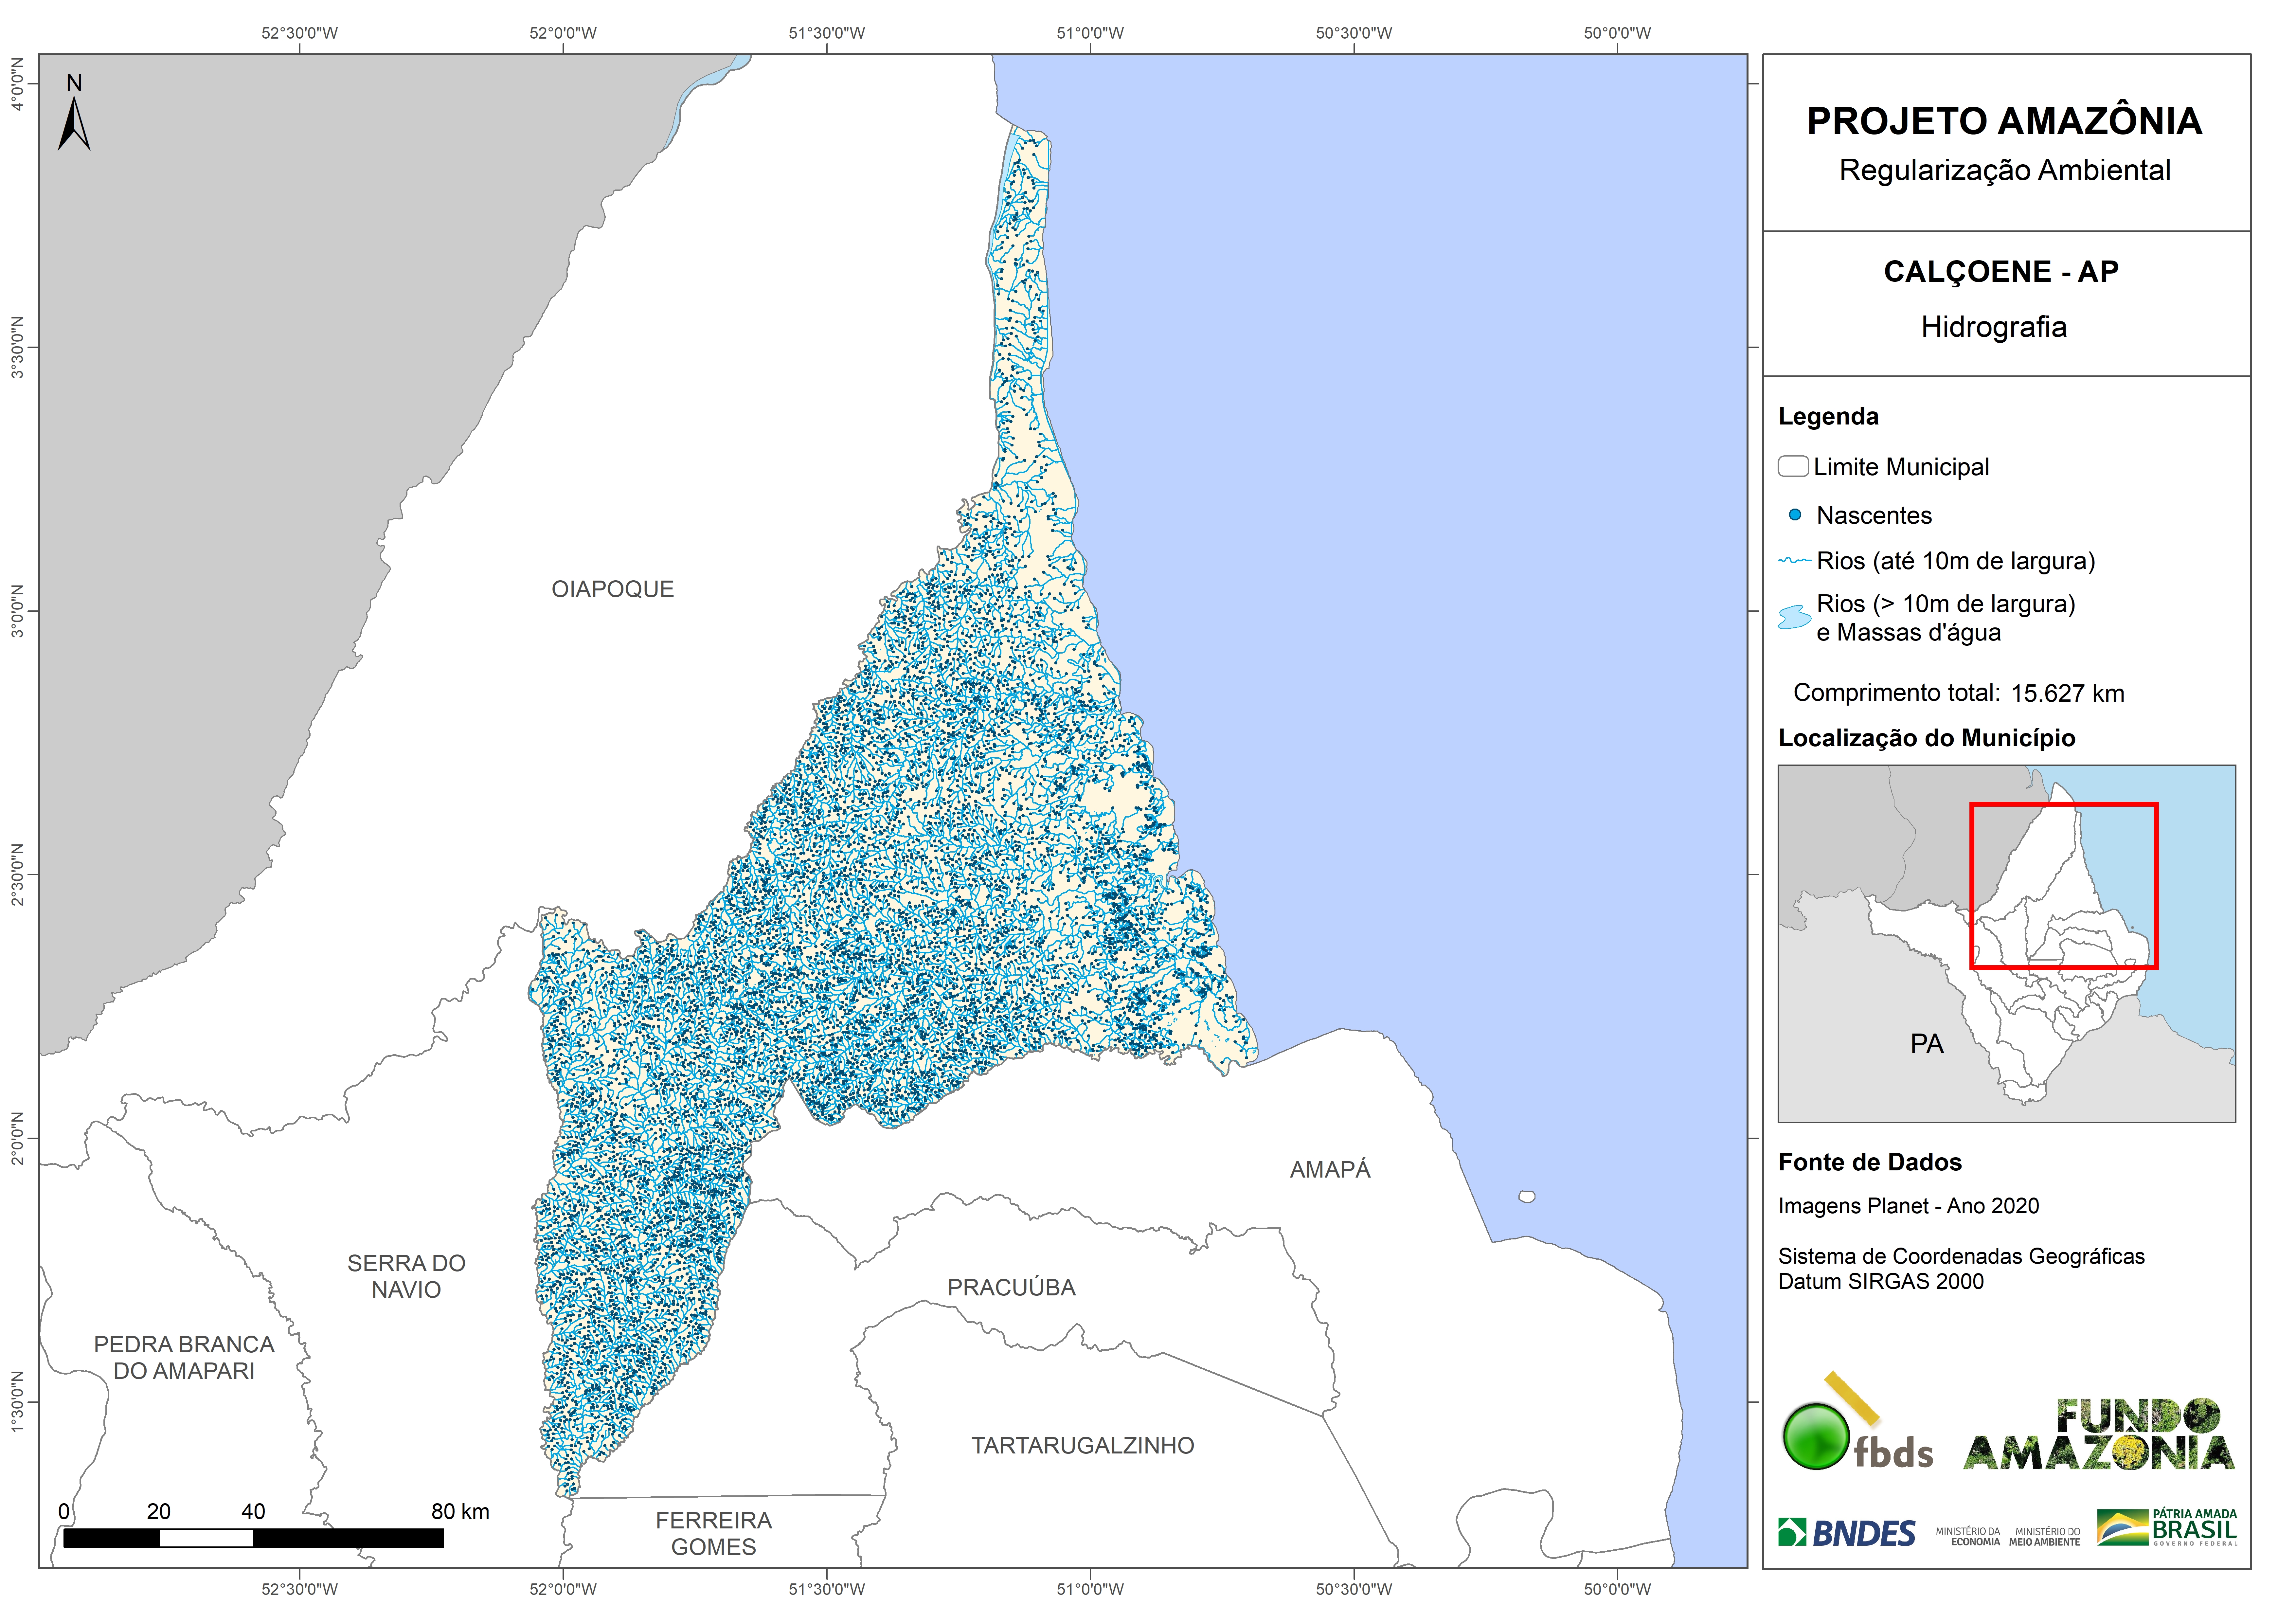
Task: Click the CALÇOENE - AP heading
Action: click(2001, 272)
